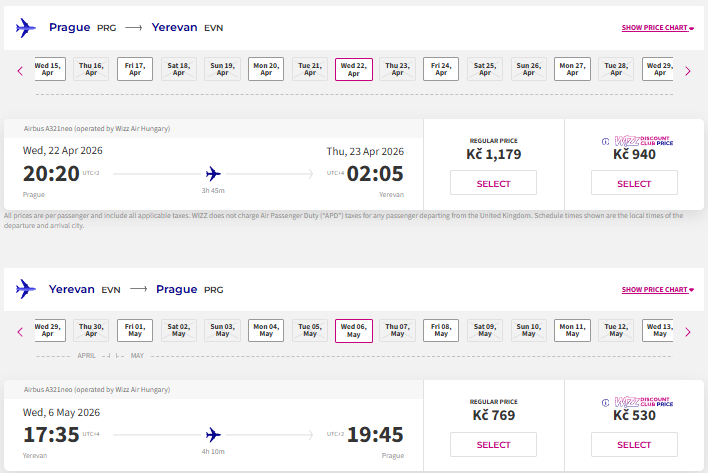The image size is (708, 473).
Task: Click the next dates arrow for outbound flight
Action: [688, 71]
